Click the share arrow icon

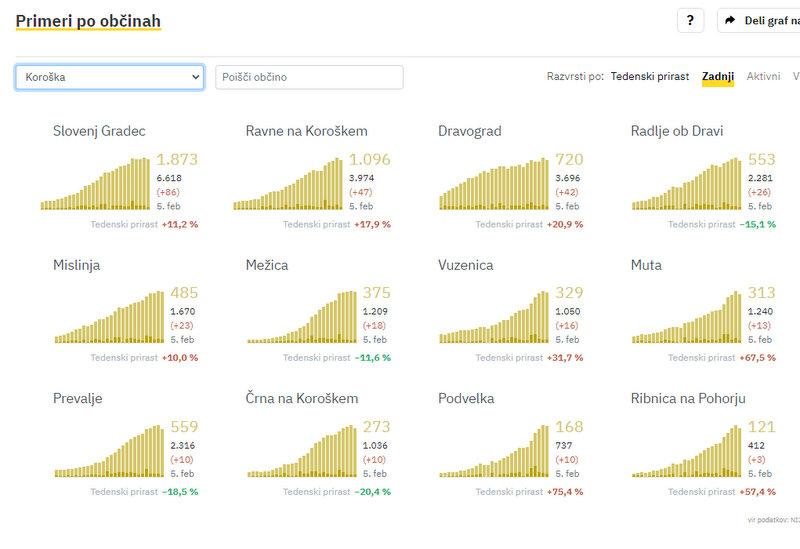(x=730, y=20)
